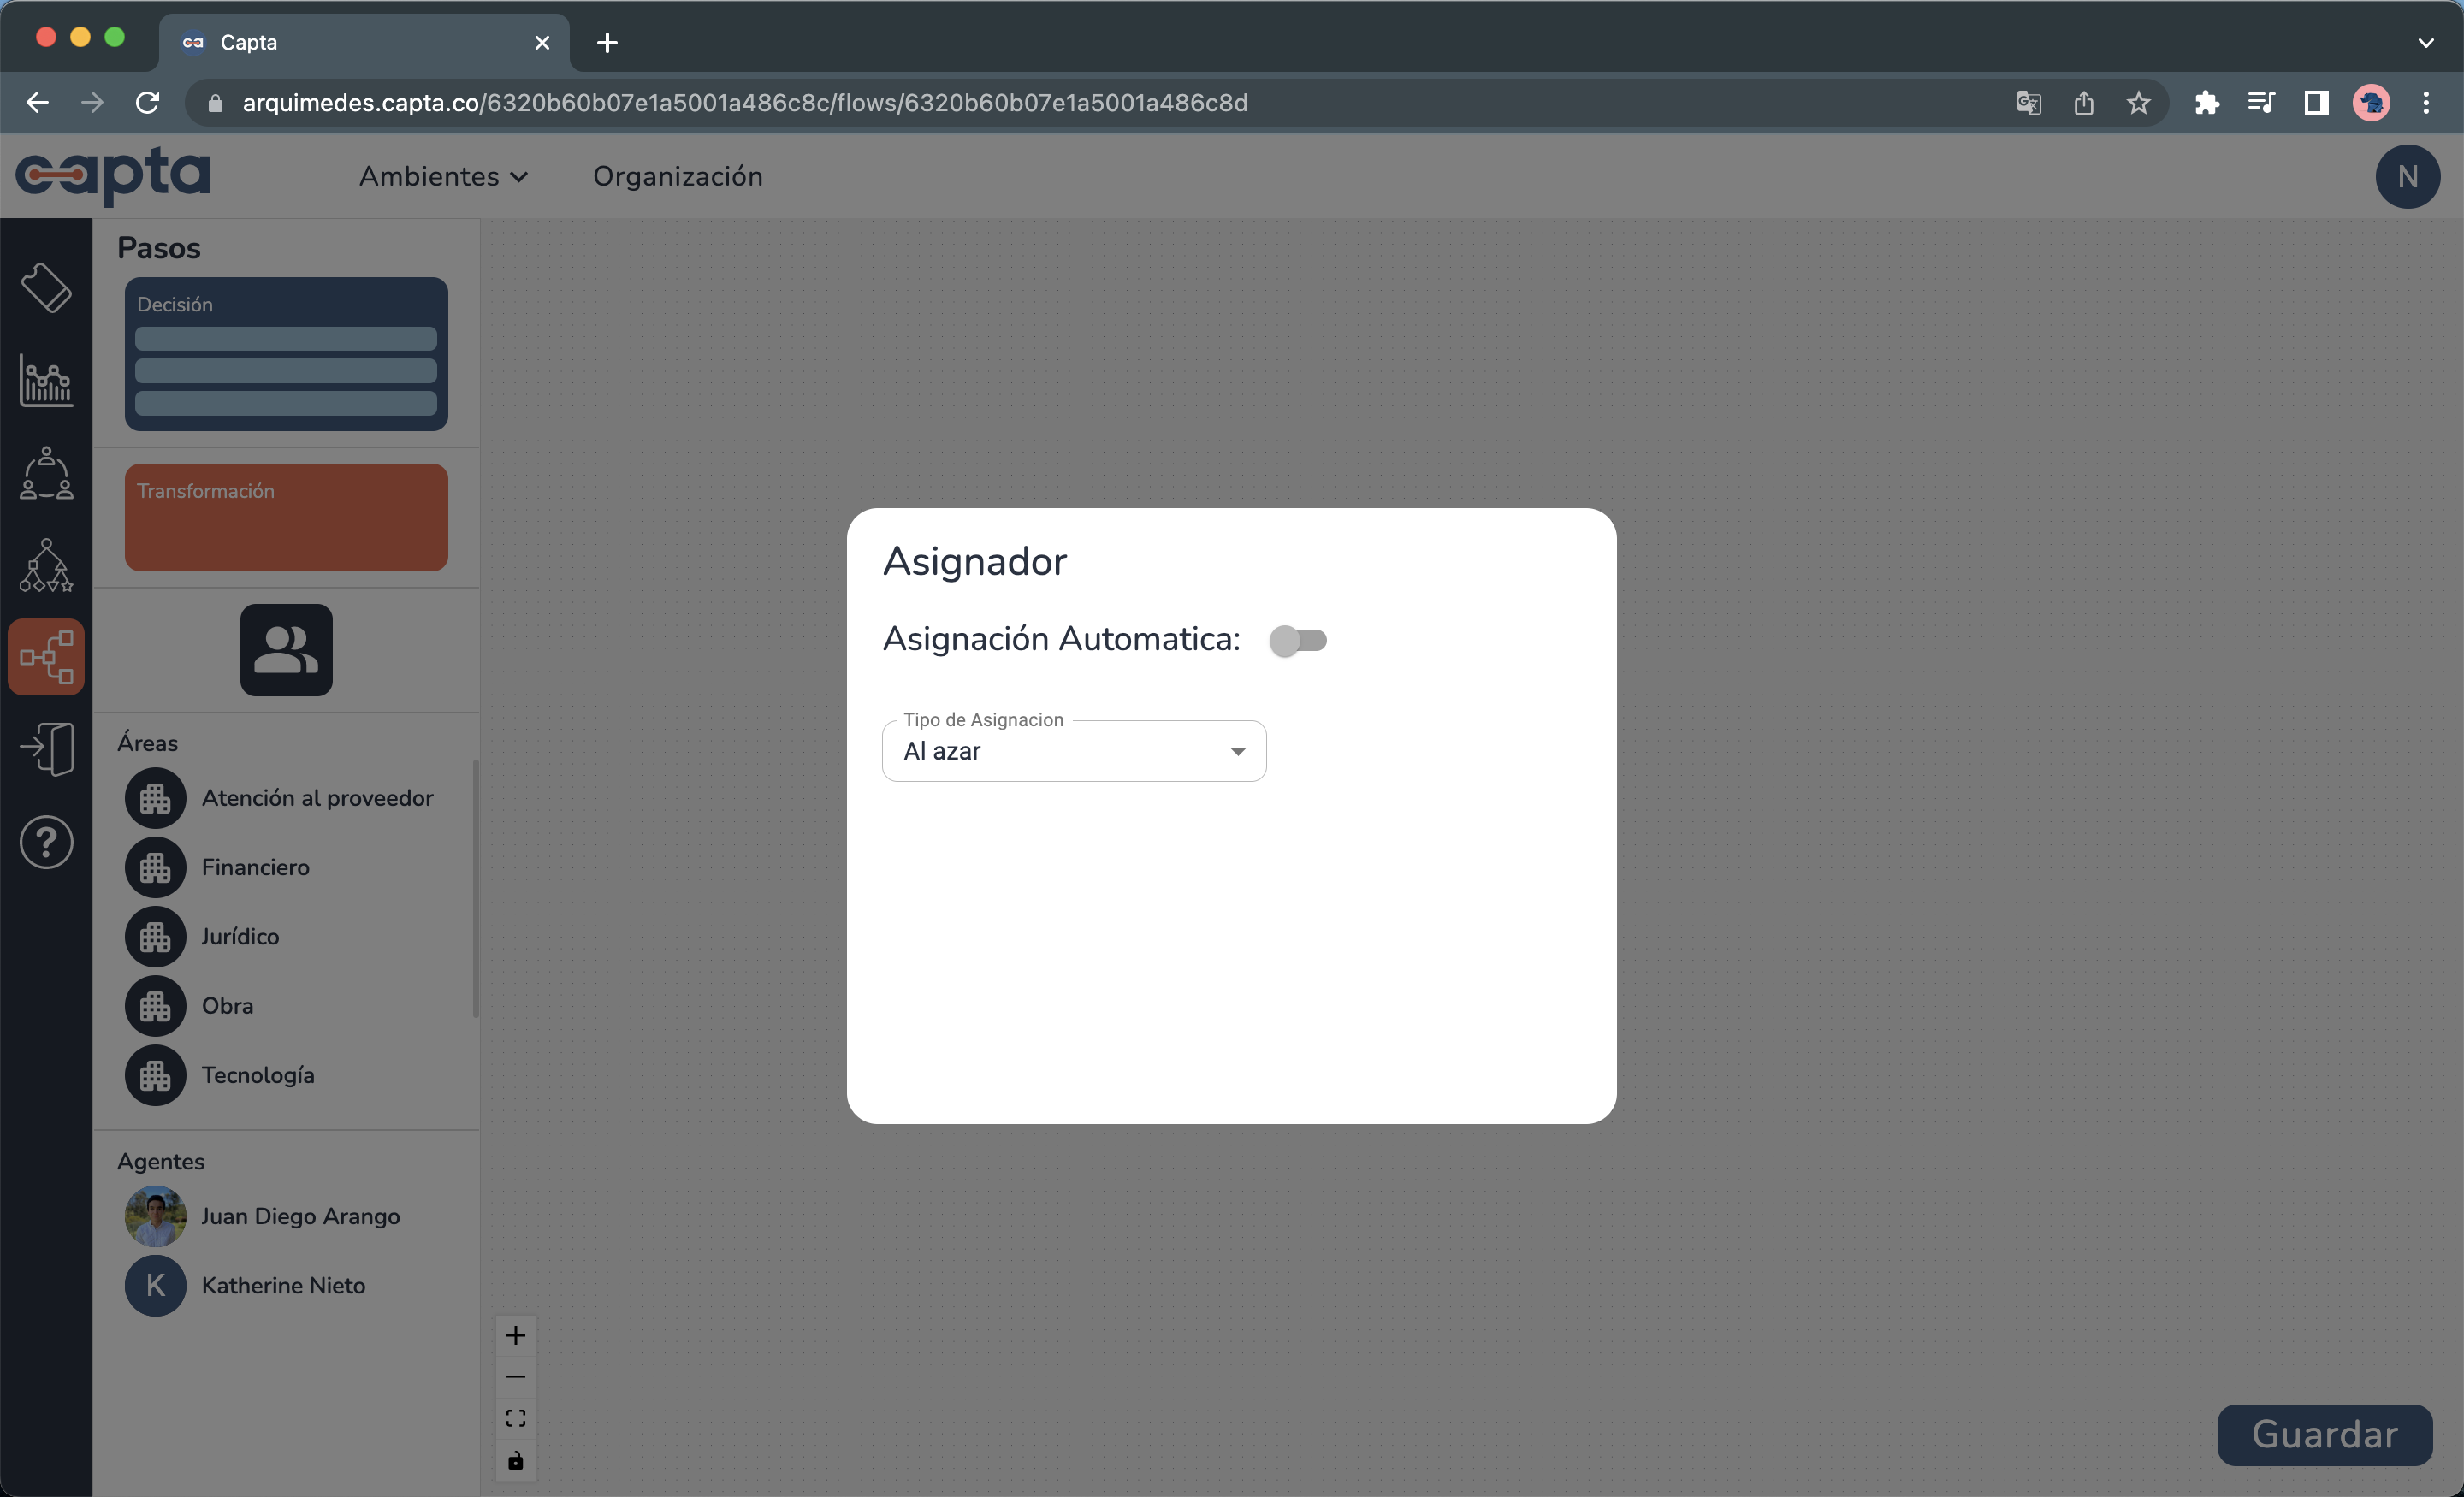Open the Organización menu item
This screenshot has height=1497, width=2464.
[x=677, y=176]
